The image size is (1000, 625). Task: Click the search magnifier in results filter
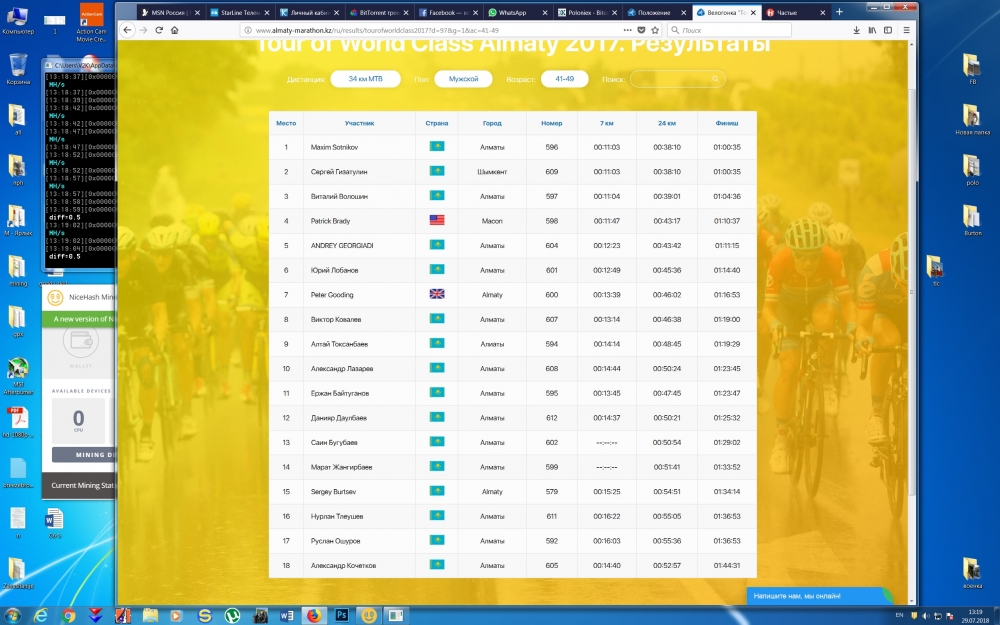tap(716, 79)
